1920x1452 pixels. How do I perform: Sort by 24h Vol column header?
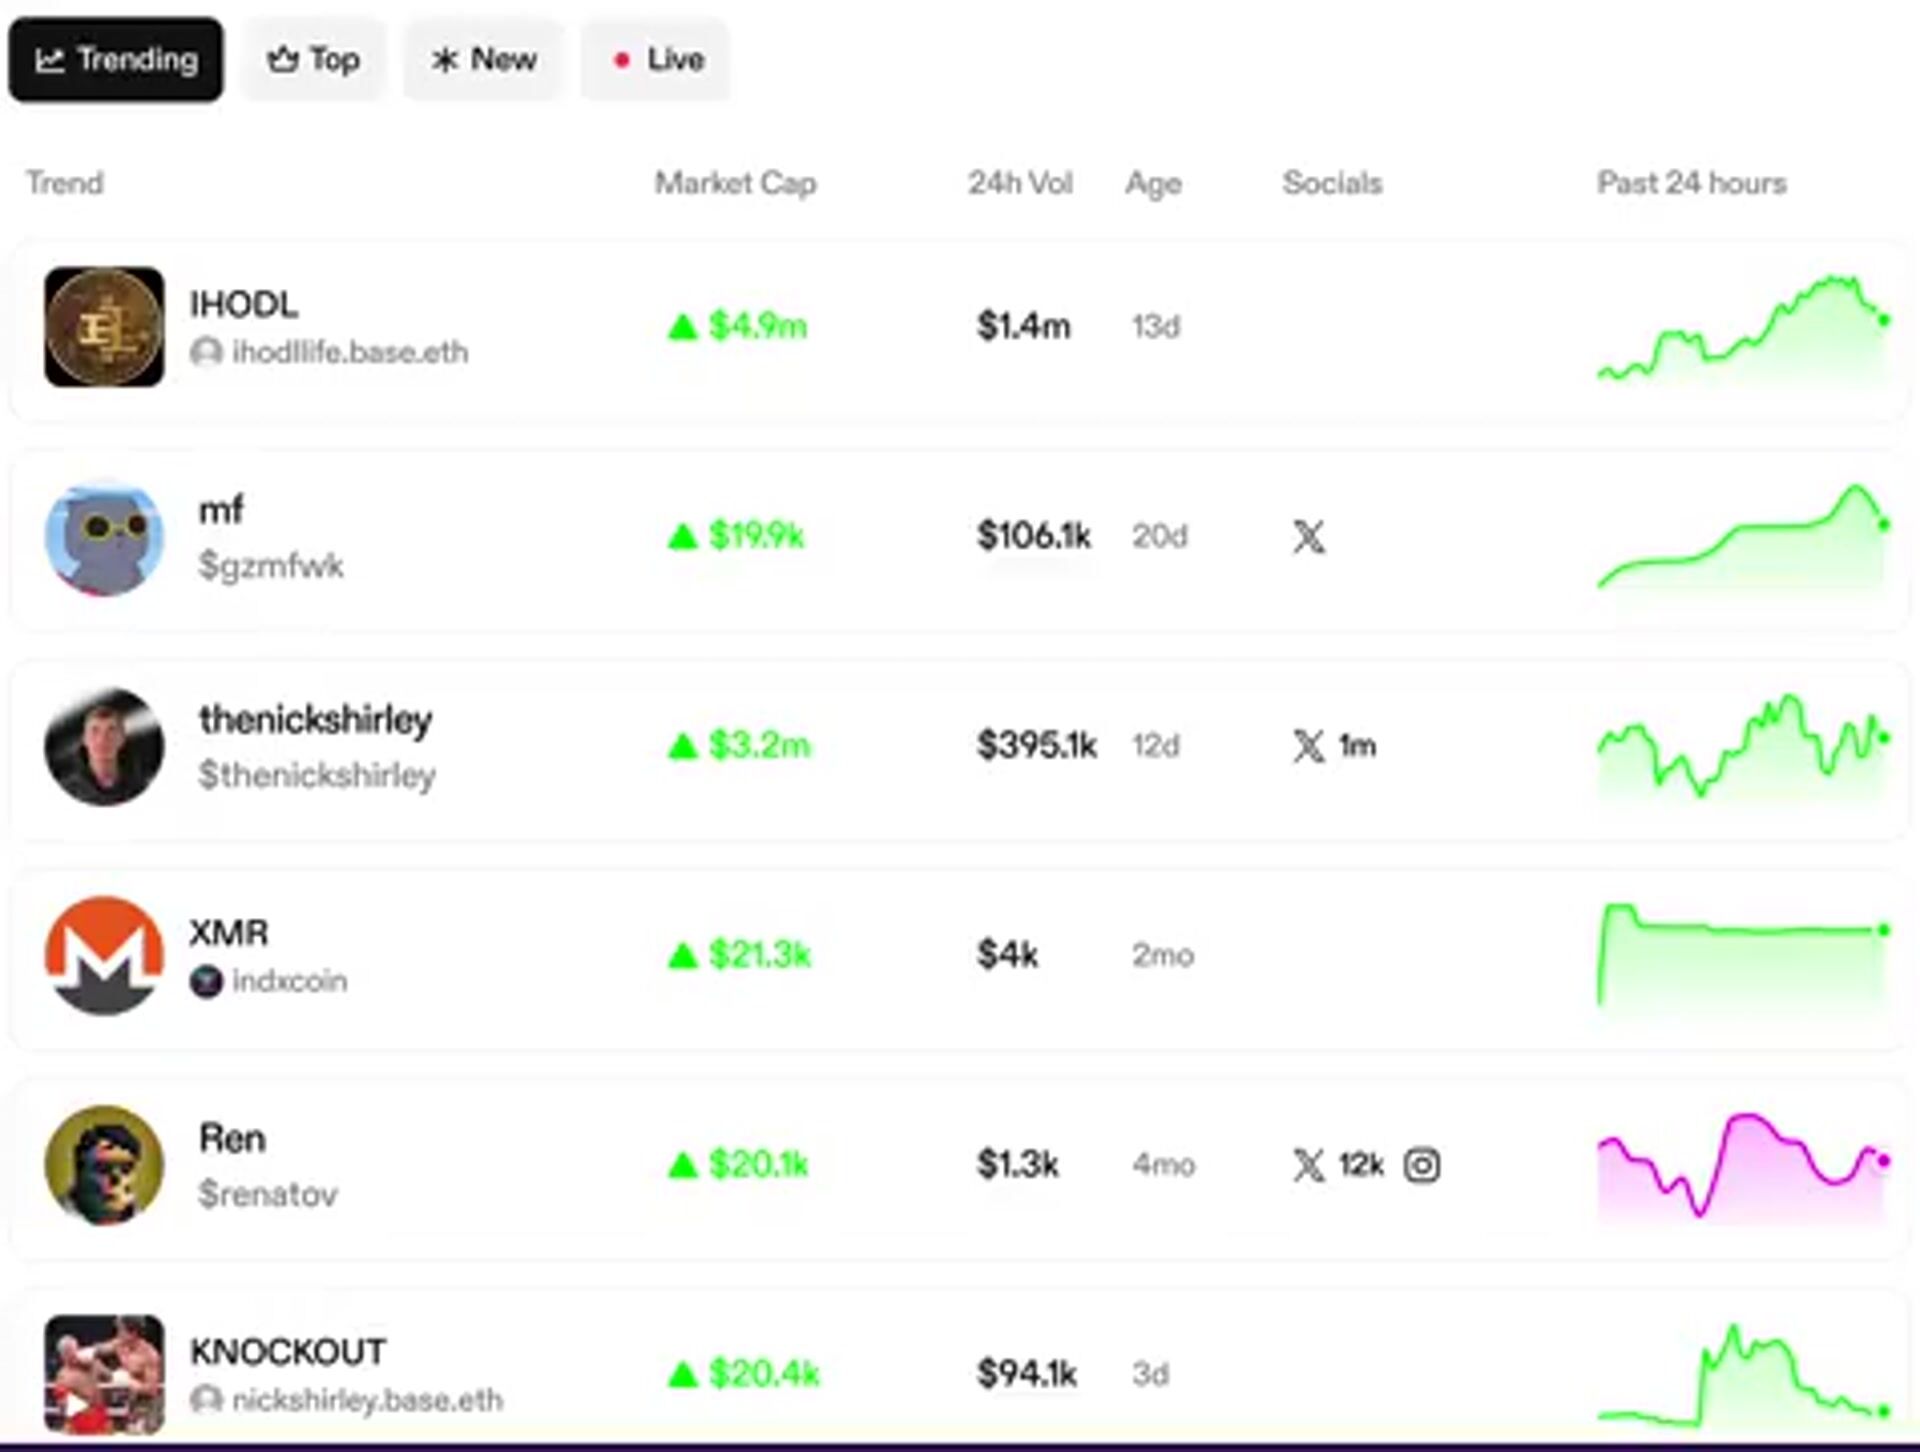[x=1019, y=183]
